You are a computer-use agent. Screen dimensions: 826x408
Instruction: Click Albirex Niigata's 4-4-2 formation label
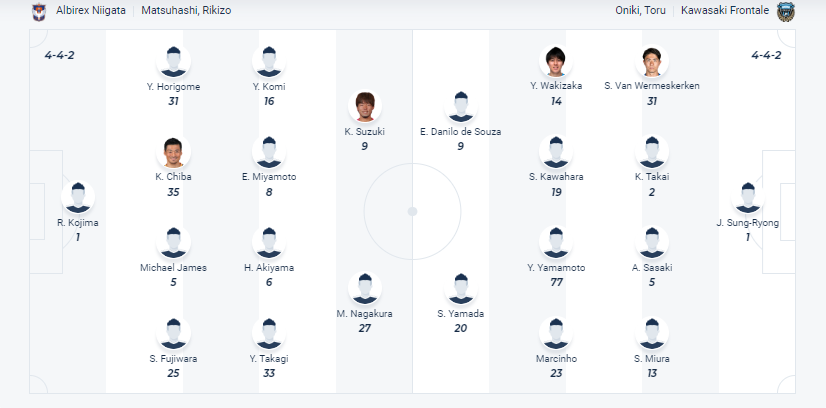tap(60, 55)
